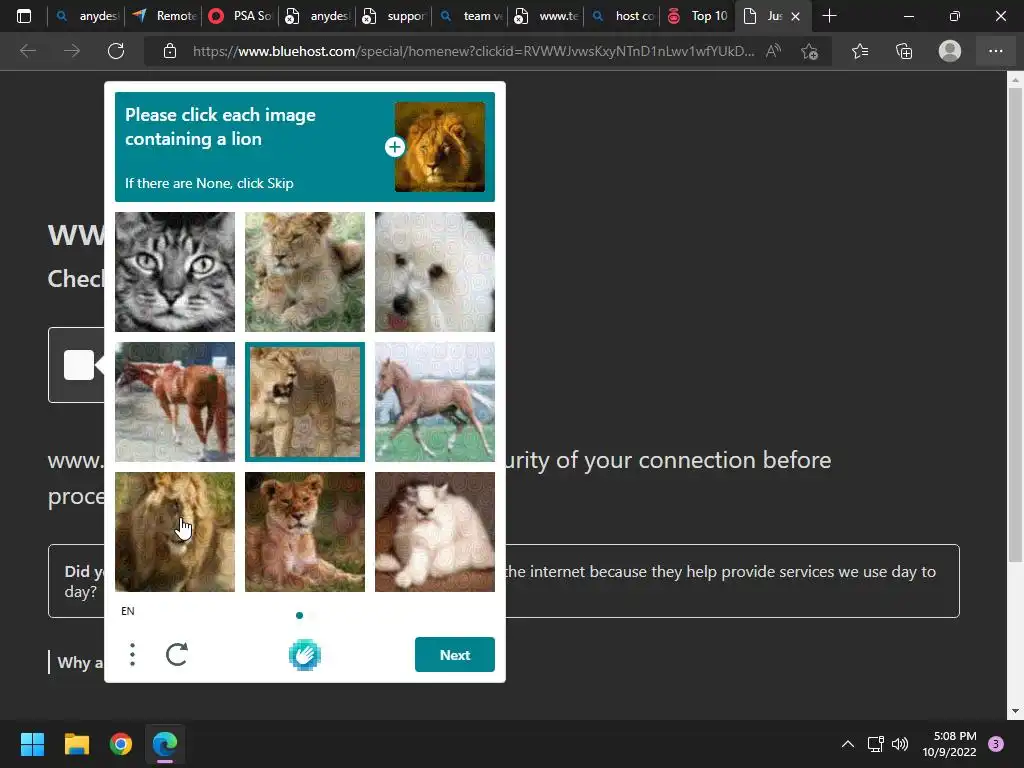Show hidden system tray icons
Screen dimensions: 1024x768
point(848,744)
